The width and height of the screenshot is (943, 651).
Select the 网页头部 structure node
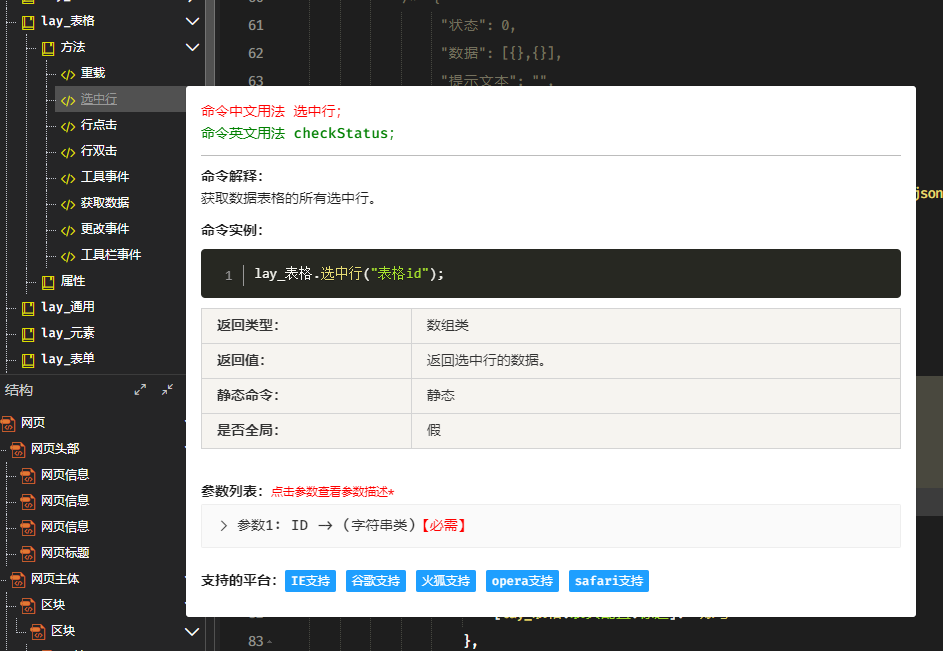pyautogui.click(x=55, y=448)
